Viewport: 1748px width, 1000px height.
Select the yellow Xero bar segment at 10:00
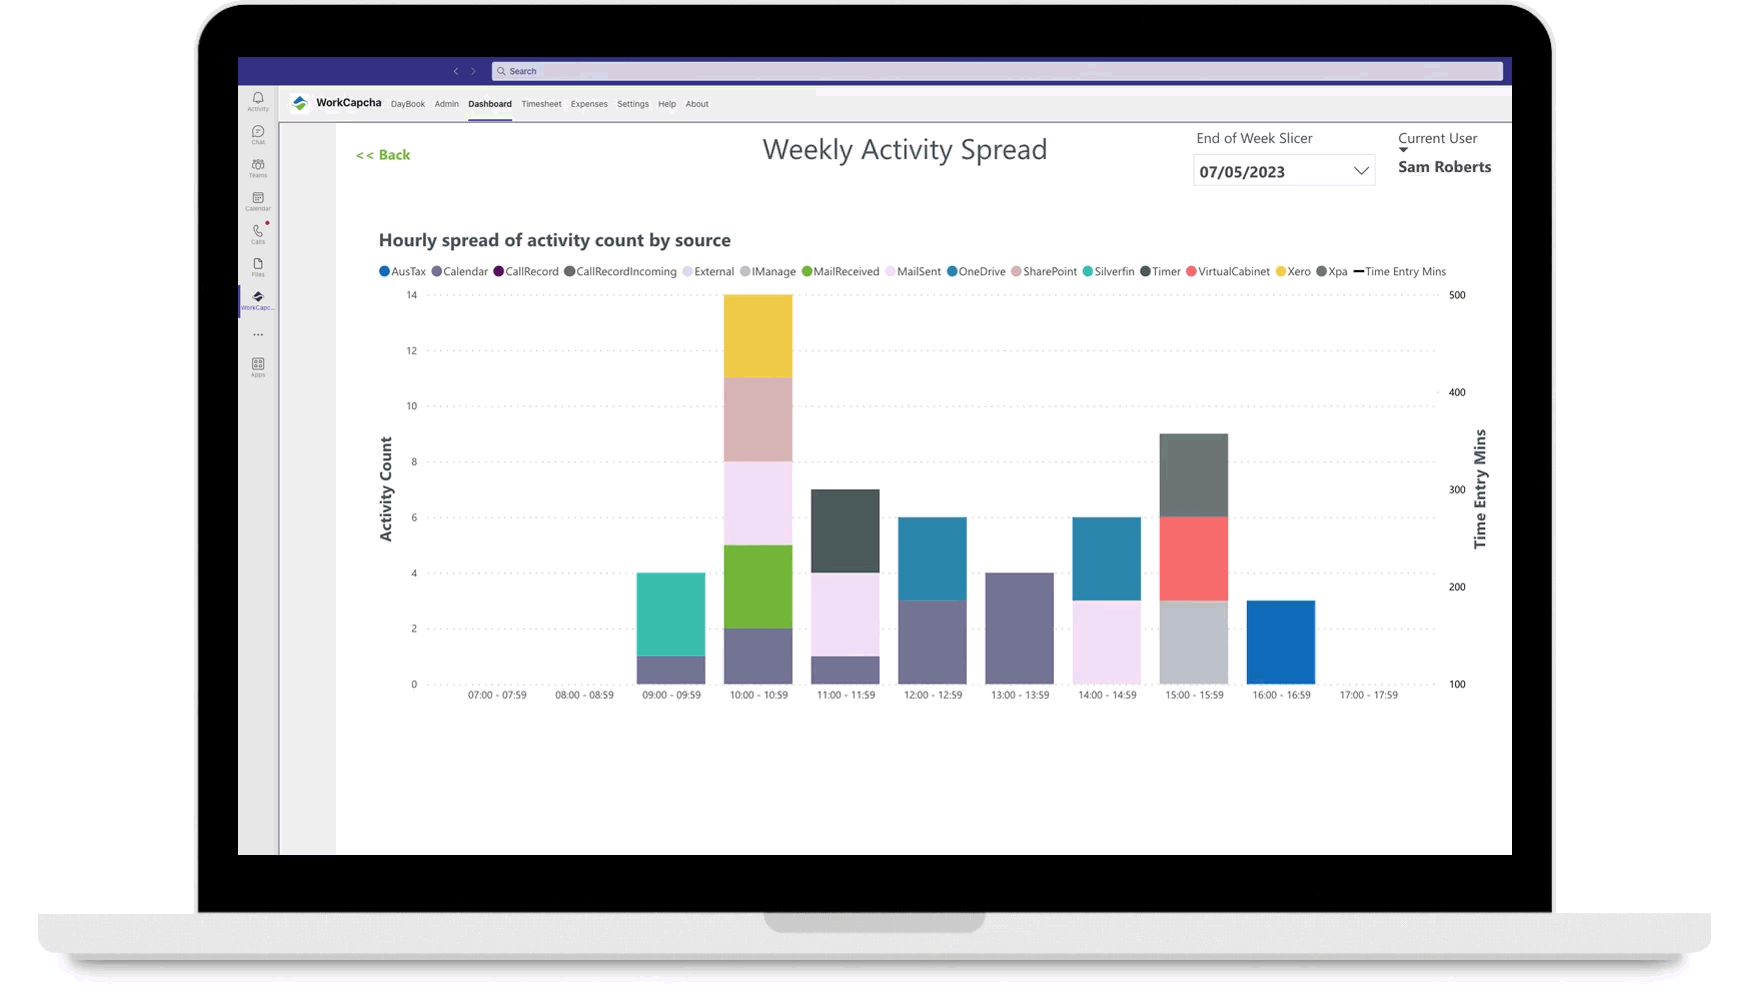click(758, 336)
